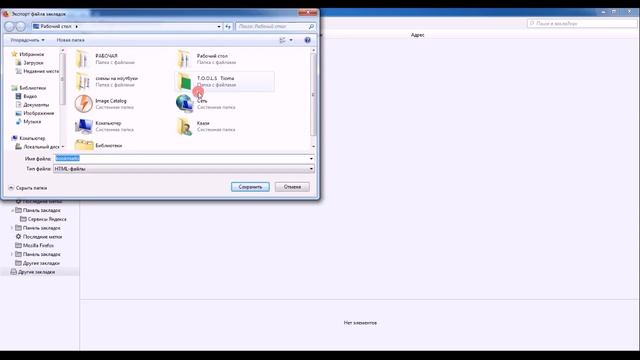Close the export dialog with the red X
640x360 pixels.
coord(308,13)
